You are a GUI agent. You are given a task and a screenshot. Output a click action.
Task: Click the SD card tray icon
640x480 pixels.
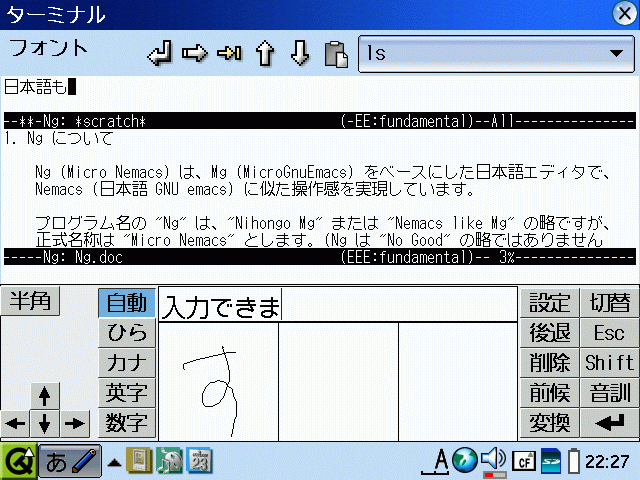551,461
